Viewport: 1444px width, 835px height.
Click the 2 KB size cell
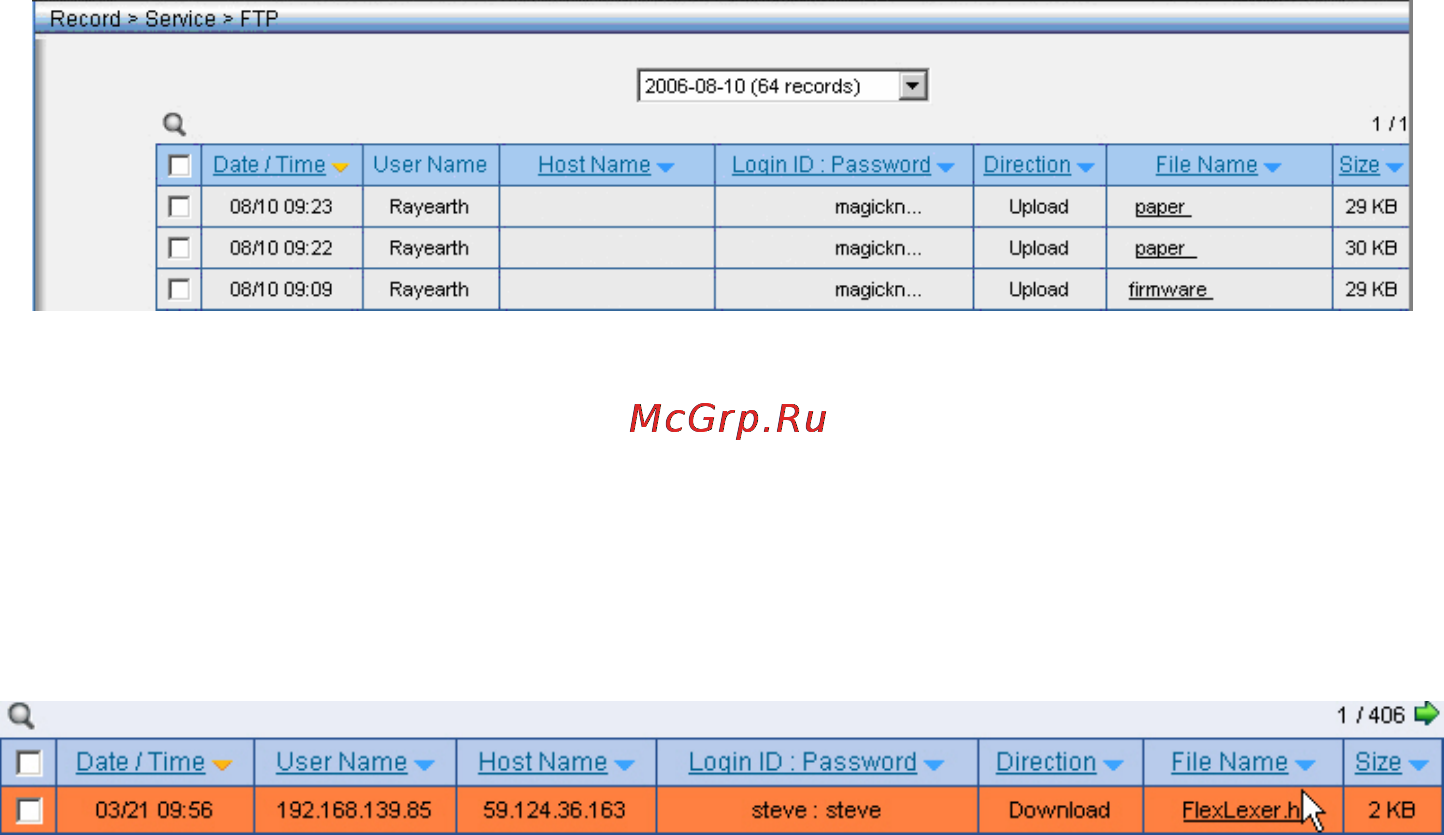pyautogui.click(x=1392, y=810)
